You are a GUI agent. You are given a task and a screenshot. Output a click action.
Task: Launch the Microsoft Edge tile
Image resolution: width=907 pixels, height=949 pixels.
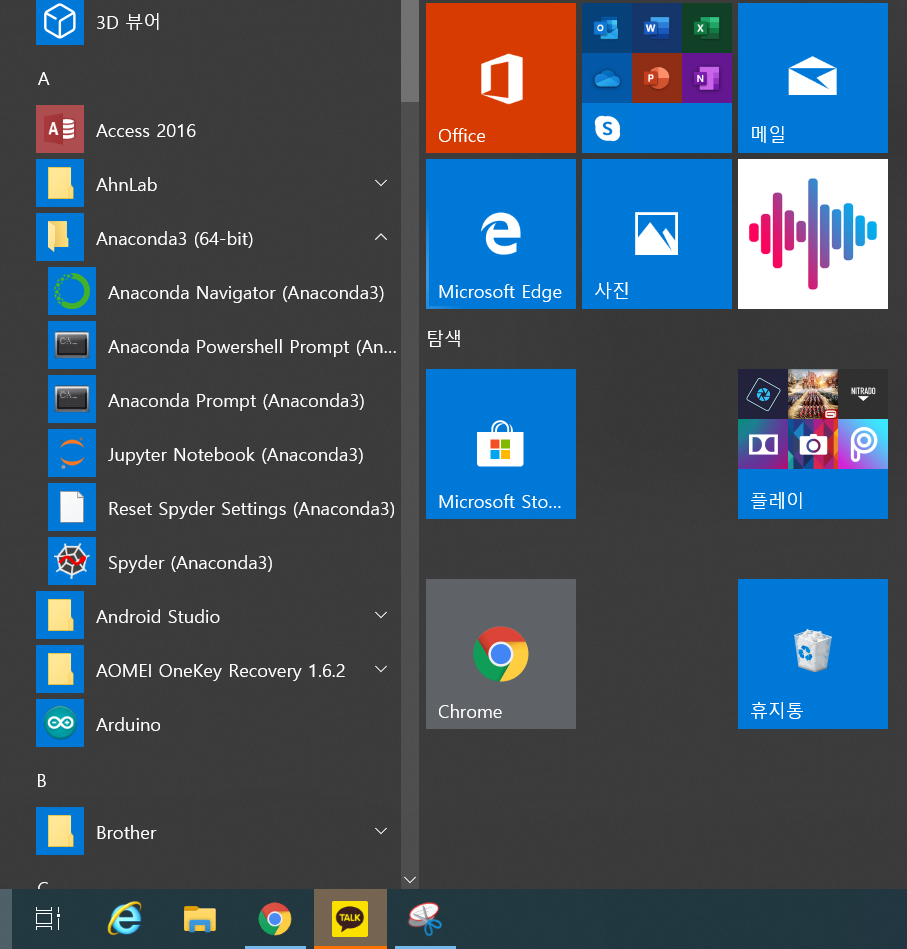click(x=501, y=234)
